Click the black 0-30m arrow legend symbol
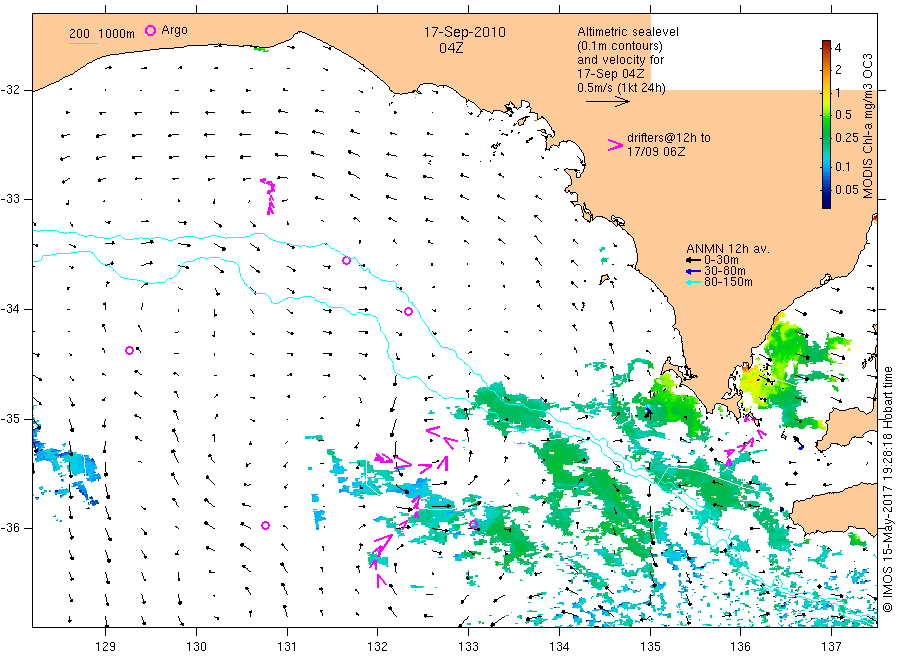 693,261
